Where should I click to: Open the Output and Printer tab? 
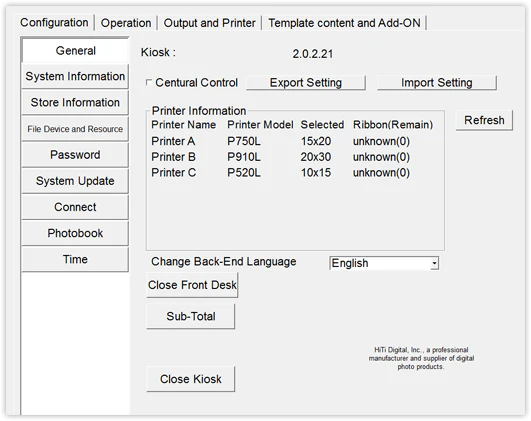pyautogui.click(x=209, y=23)
